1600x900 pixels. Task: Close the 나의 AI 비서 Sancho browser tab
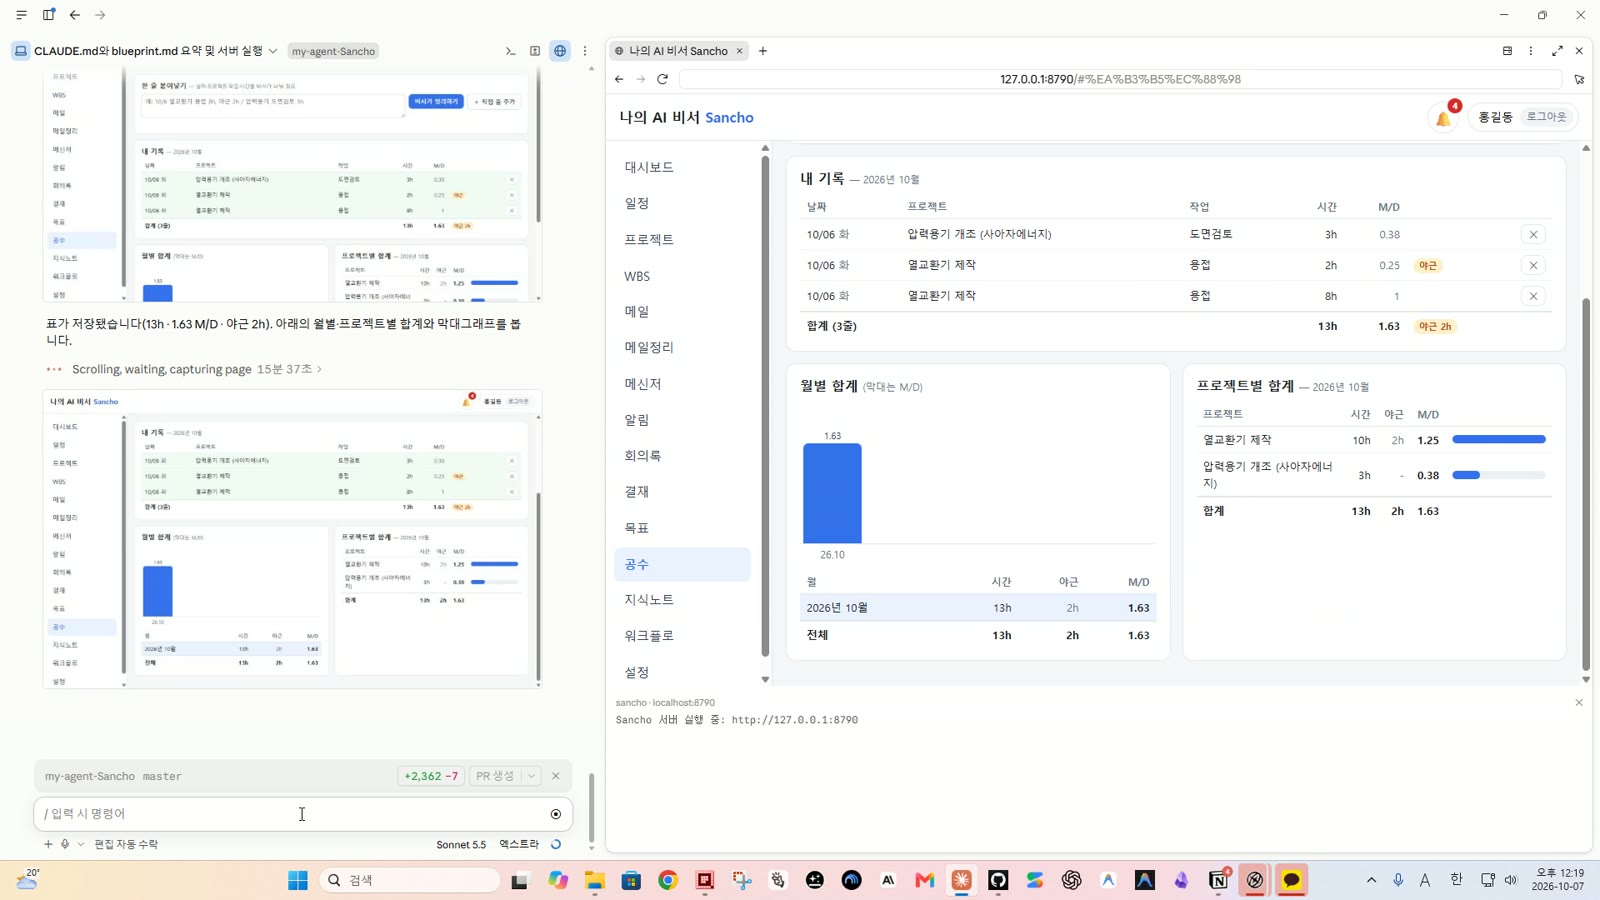(740, 51)
